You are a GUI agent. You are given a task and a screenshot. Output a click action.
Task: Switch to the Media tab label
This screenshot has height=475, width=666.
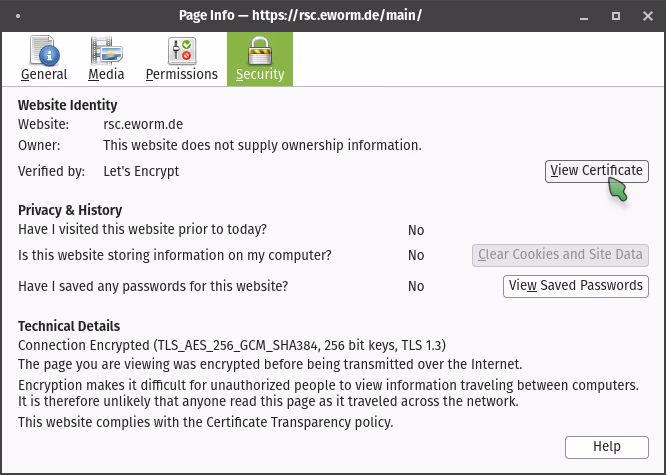click(x=106, y=74)
